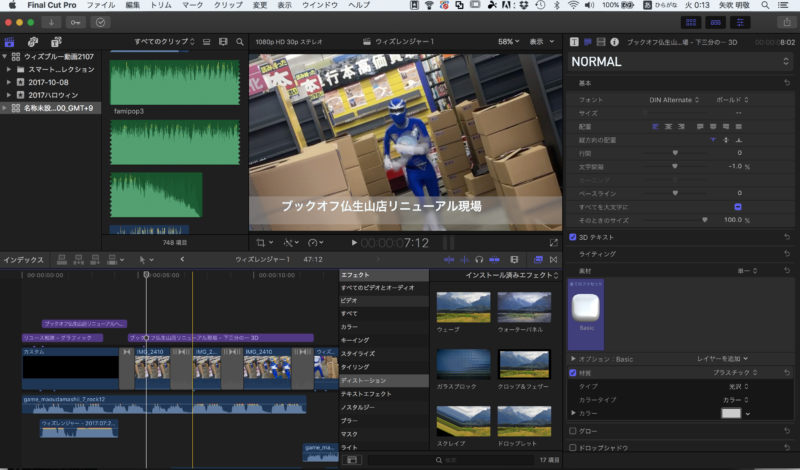The width and height of the screenshot is (800, 470).
Task: Select the ブラー effects category
Action: (x=384, y=421)
